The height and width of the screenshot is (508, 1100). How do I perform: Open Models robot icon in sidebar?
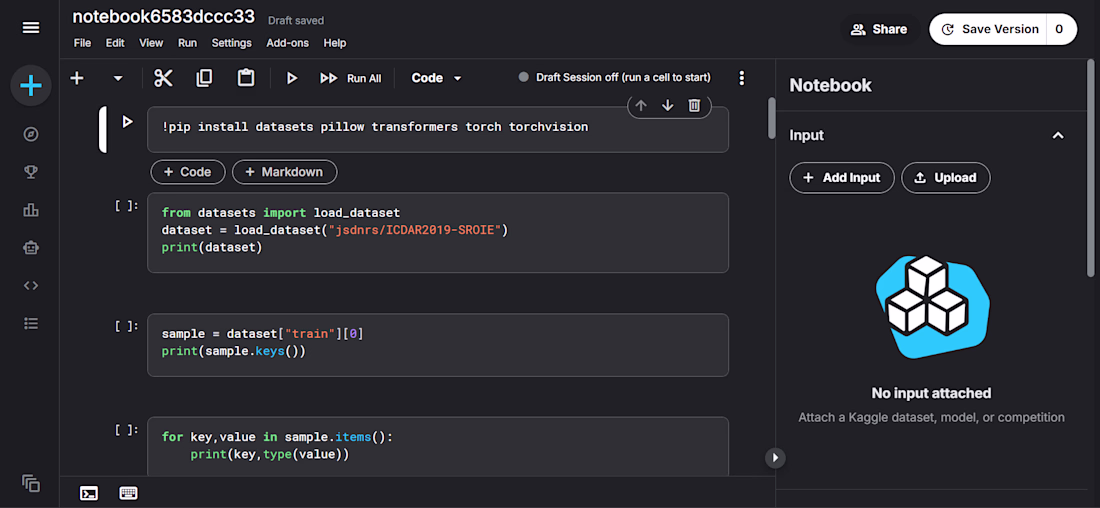click(x=31, y=248)
